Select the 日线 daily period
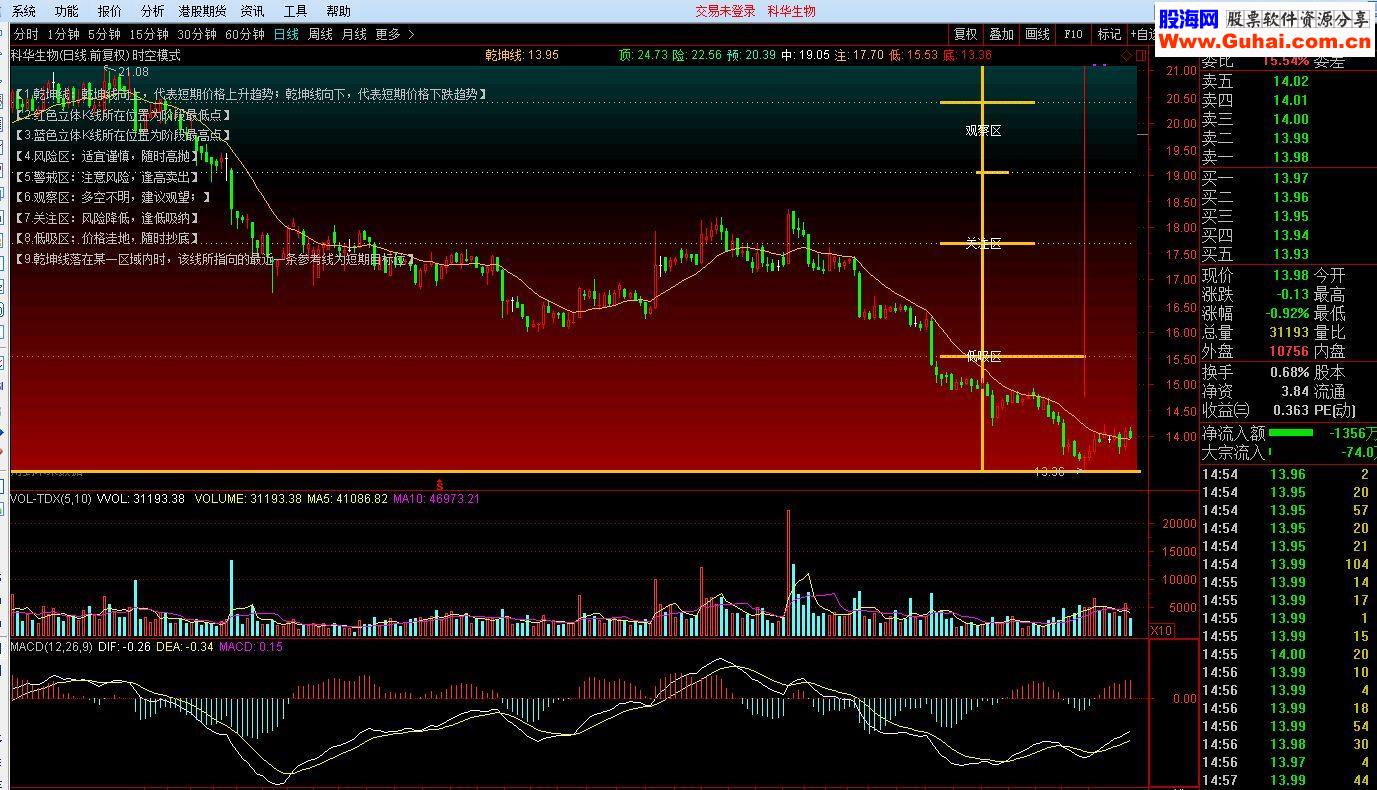The width and height of the screenshot is (1377, 790). point(286,34)
